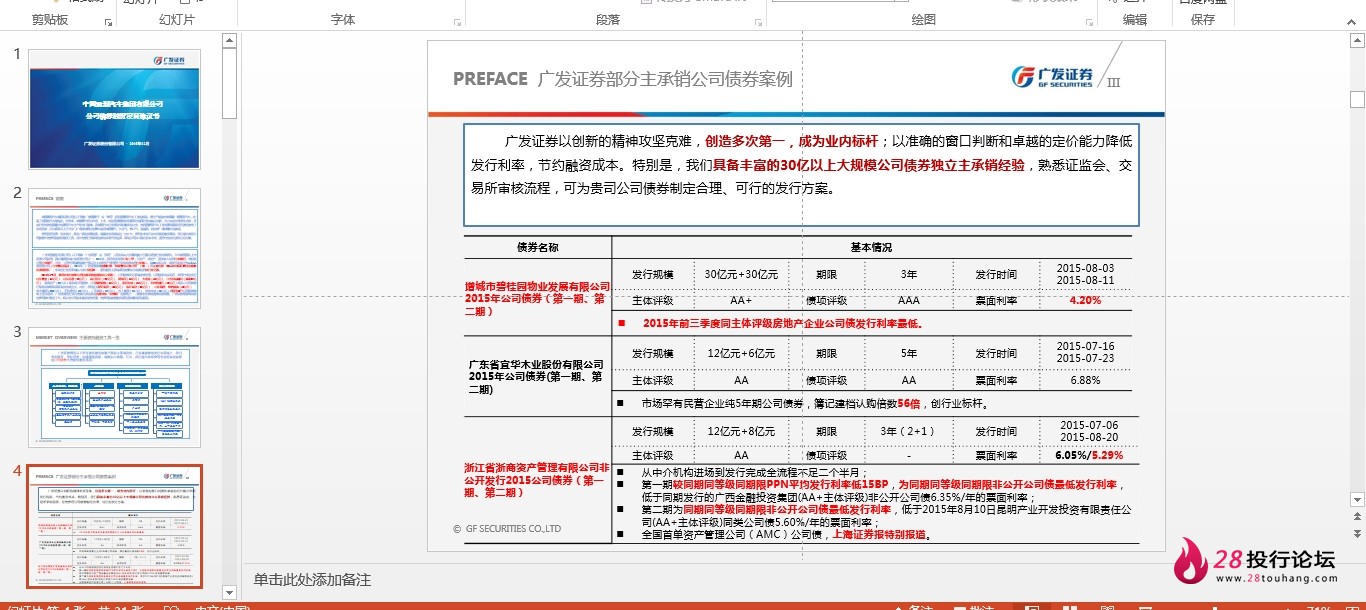Click the 12亿元+6亿元 cell

[x=741, y=353]
